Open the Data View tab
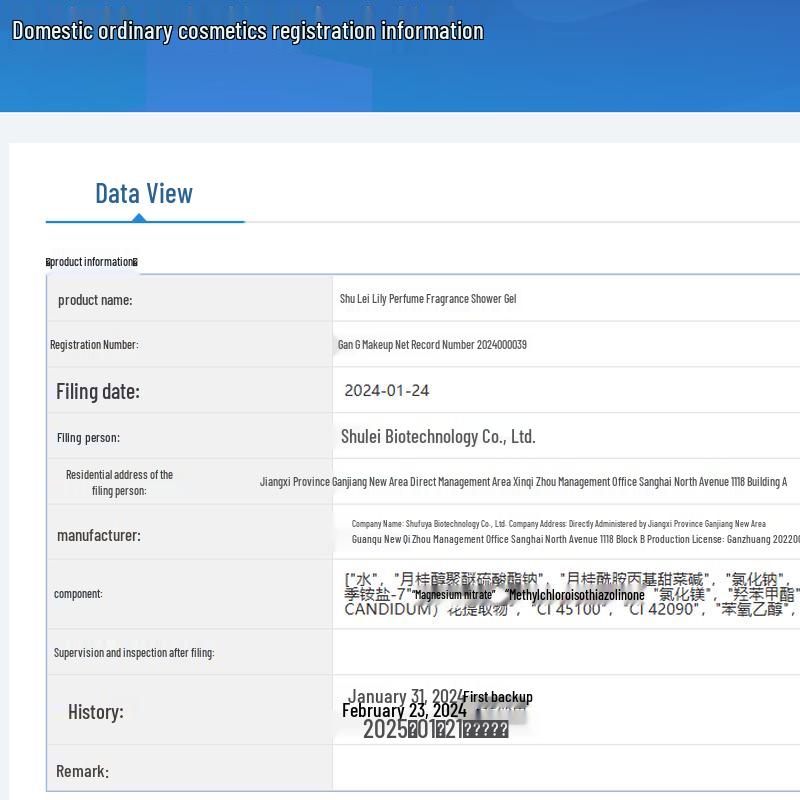This screenshot has width=800, height=800. (144, 193)
